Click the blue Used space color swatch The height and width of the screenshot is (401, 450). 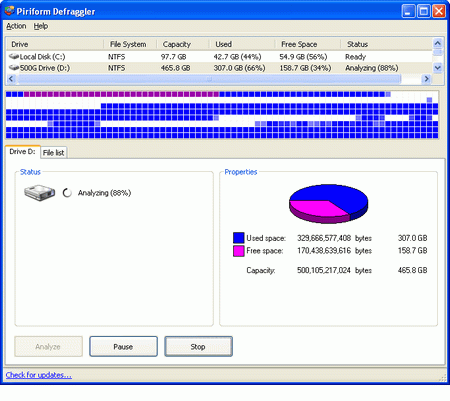(239, 238)
